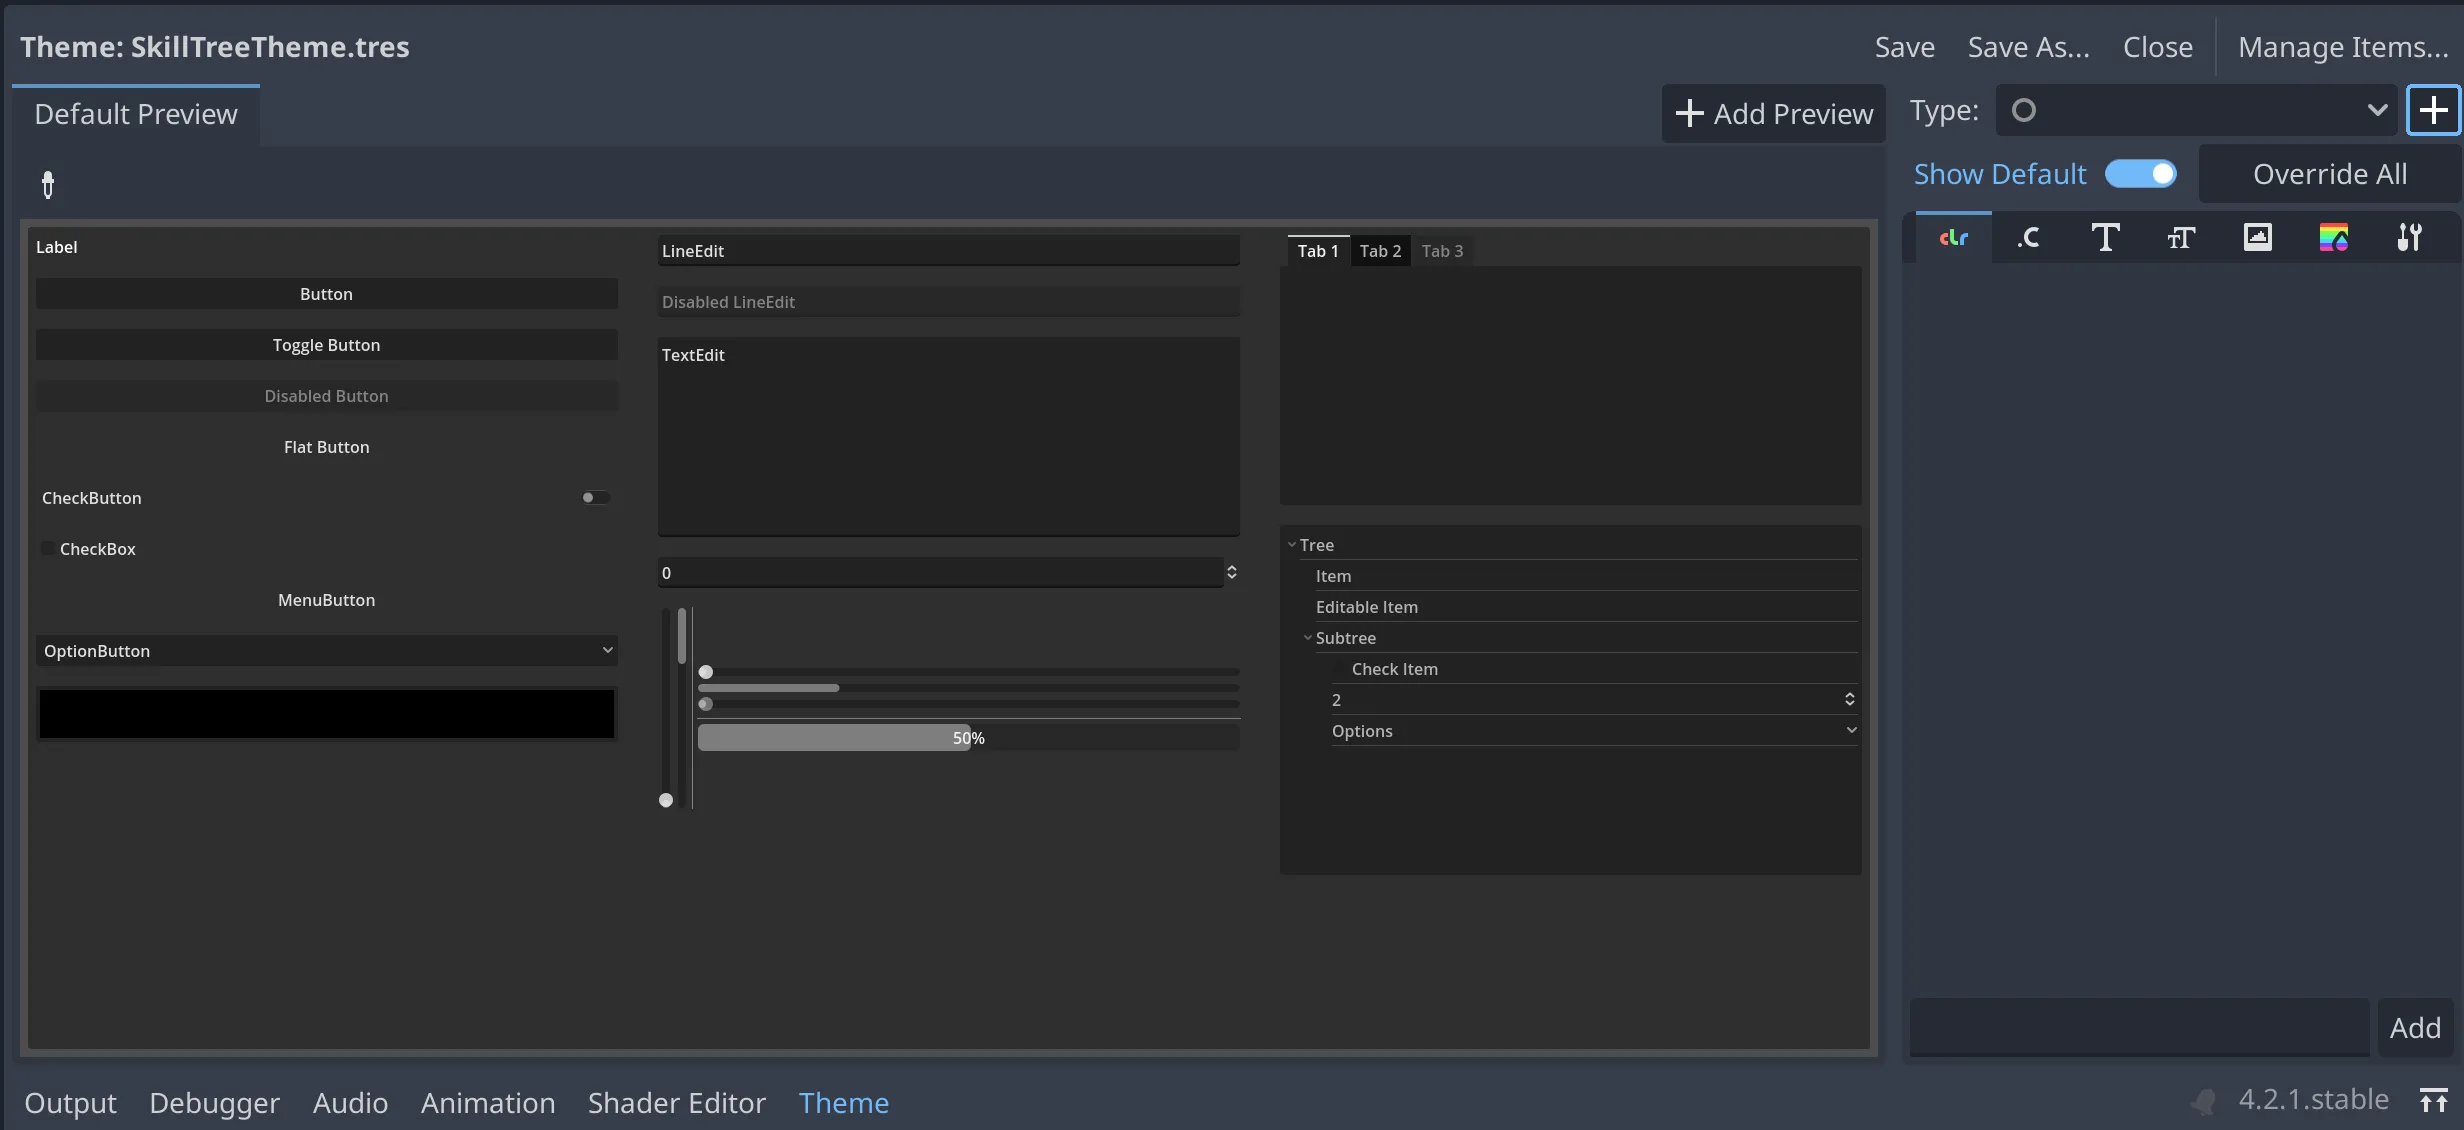The height and width of the screenshot is (1130, 2464).
Task: Open the Audio bottom panel
Action: click(x=350, y=1102)
